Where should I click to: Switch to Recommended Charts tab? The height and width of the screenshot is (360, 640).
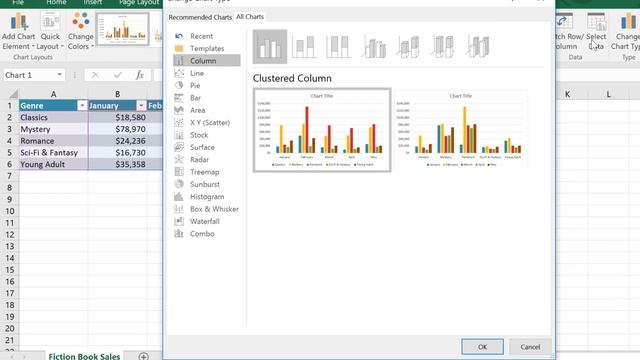[200, 17]
